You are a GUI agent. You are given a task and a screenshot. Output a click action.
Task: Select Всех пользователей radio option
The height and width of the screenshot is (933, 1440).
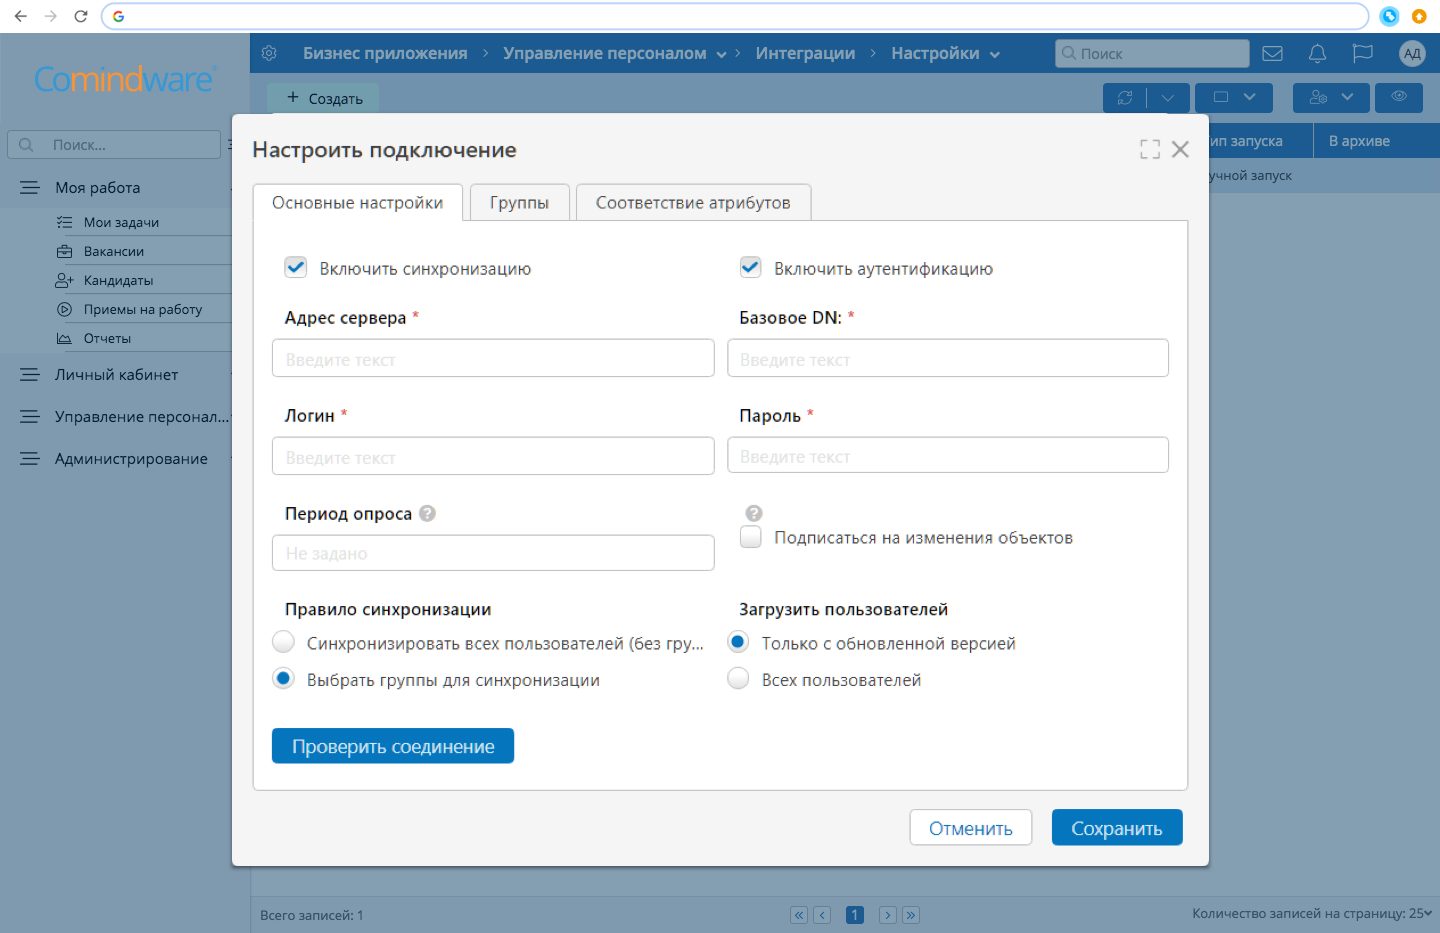[737, 678]
